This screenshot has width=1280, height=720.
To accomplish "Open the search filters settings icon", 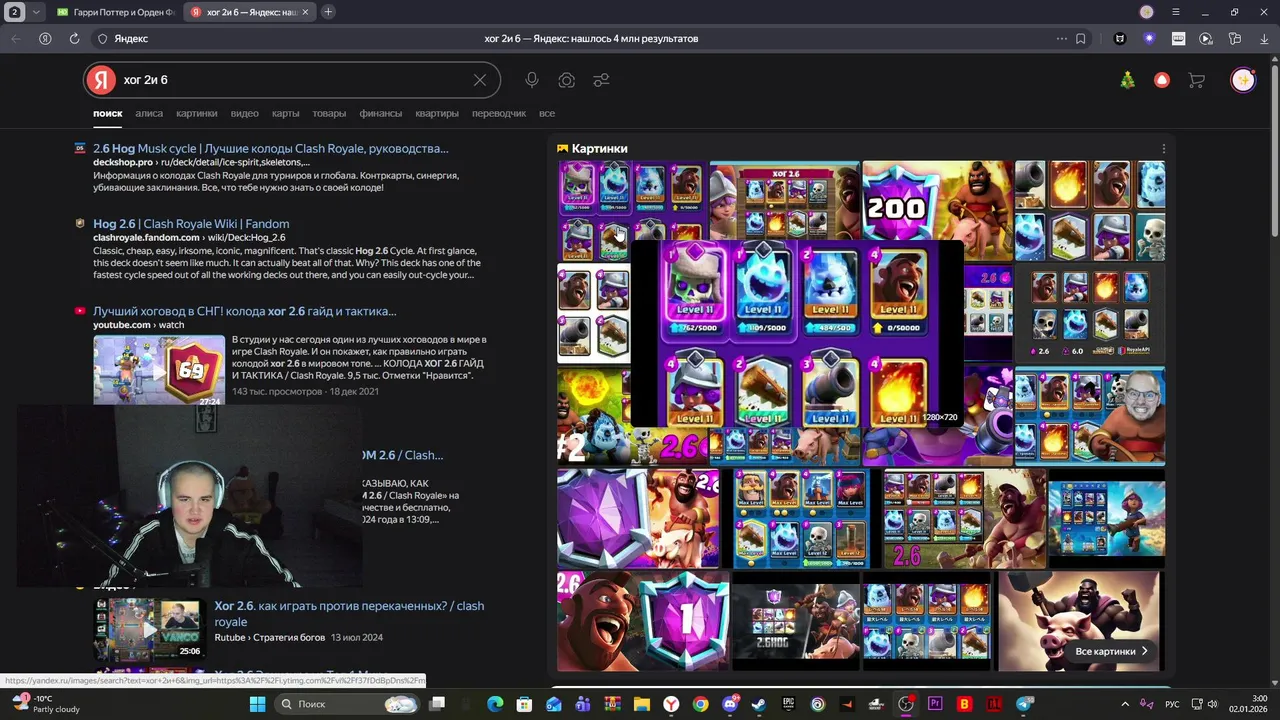I will [x=601, y=80].
